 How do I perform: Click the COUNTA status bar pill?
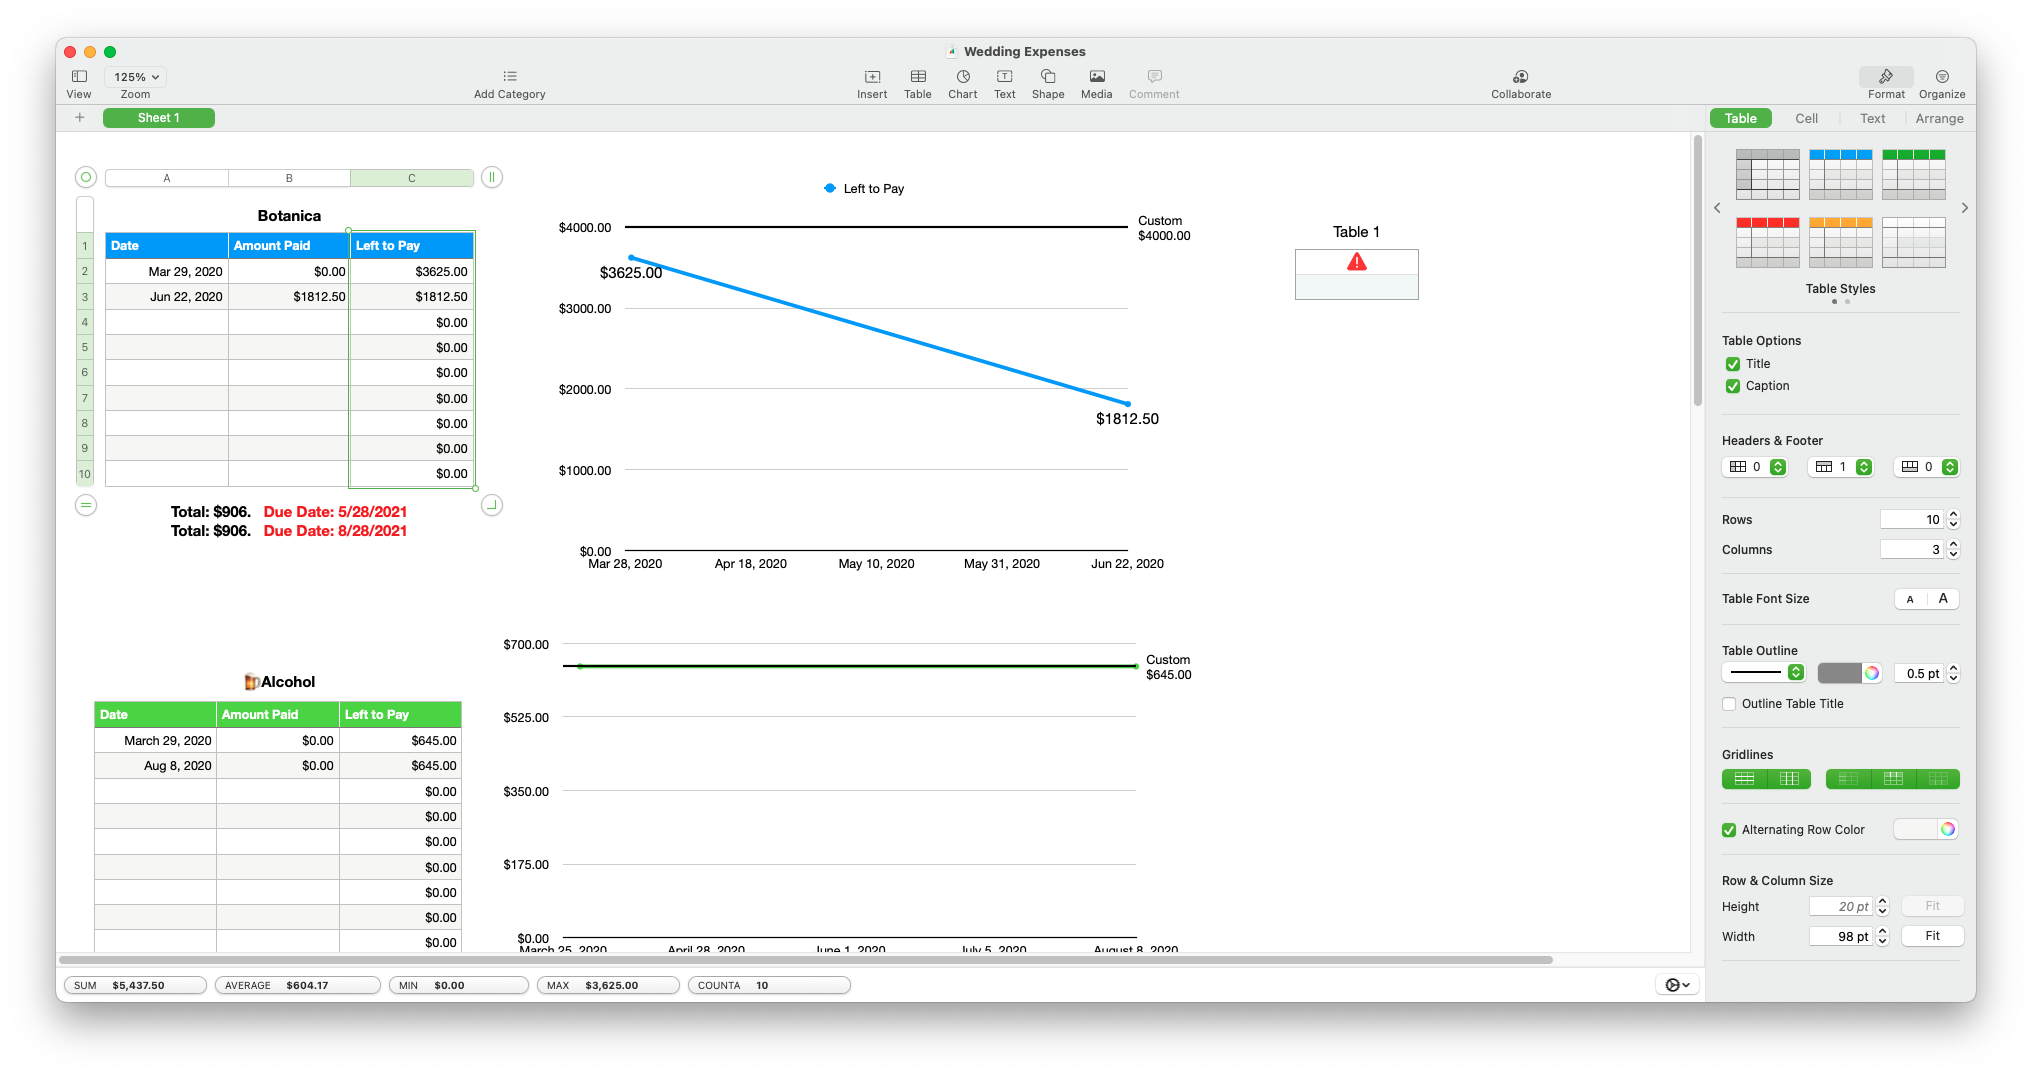click(769, 985)
